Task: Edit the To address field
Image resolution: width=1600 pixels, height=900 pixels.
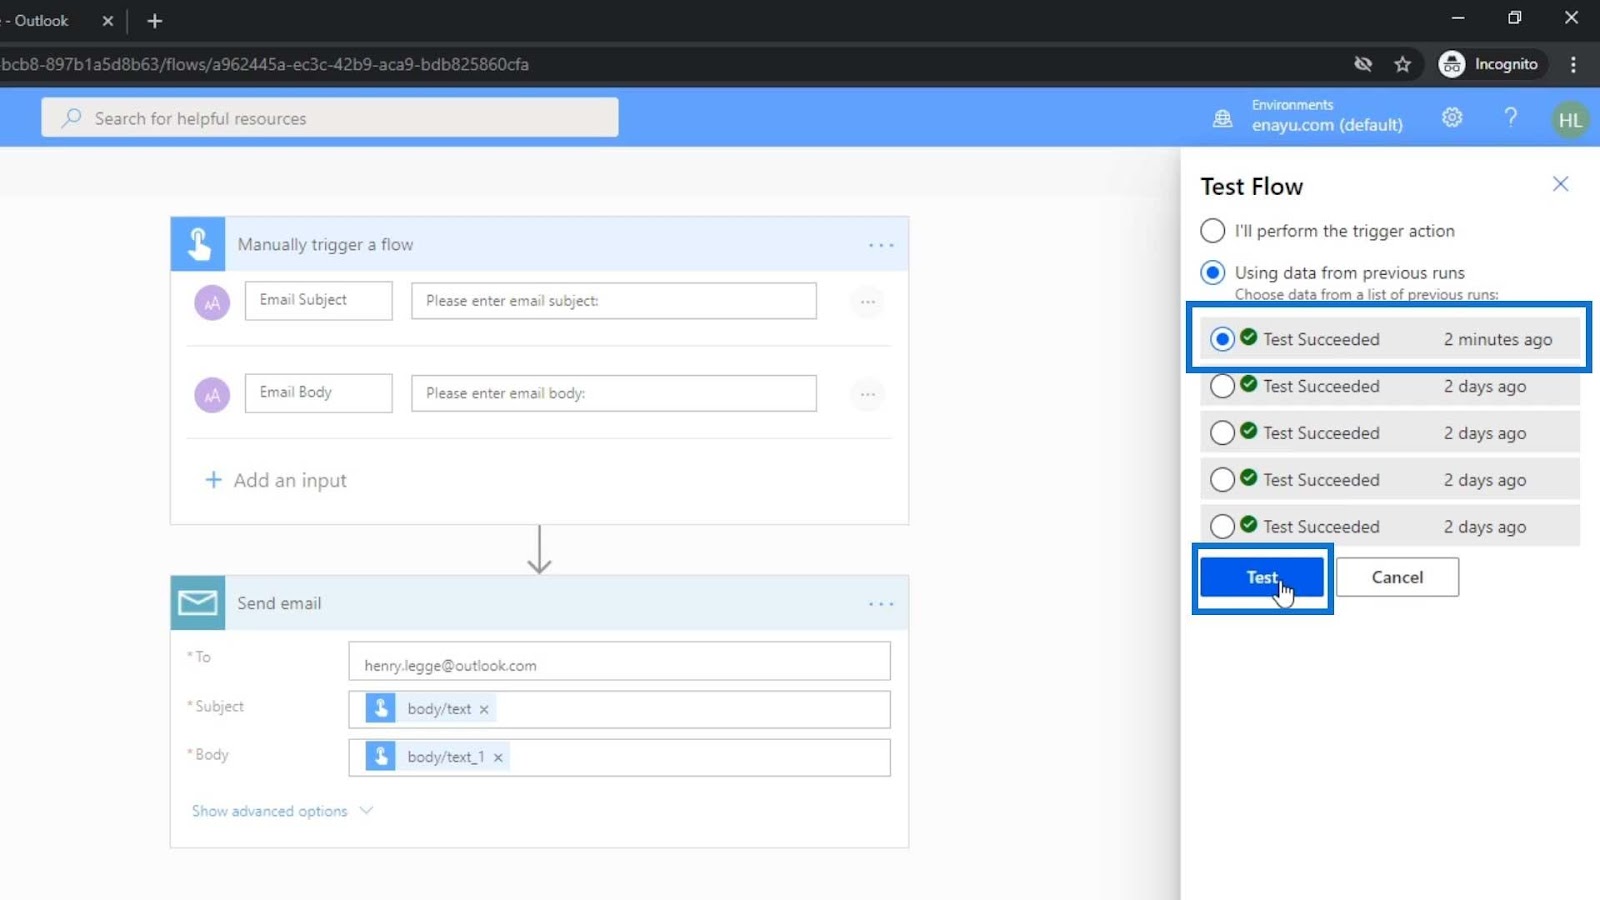Action: 619,661
